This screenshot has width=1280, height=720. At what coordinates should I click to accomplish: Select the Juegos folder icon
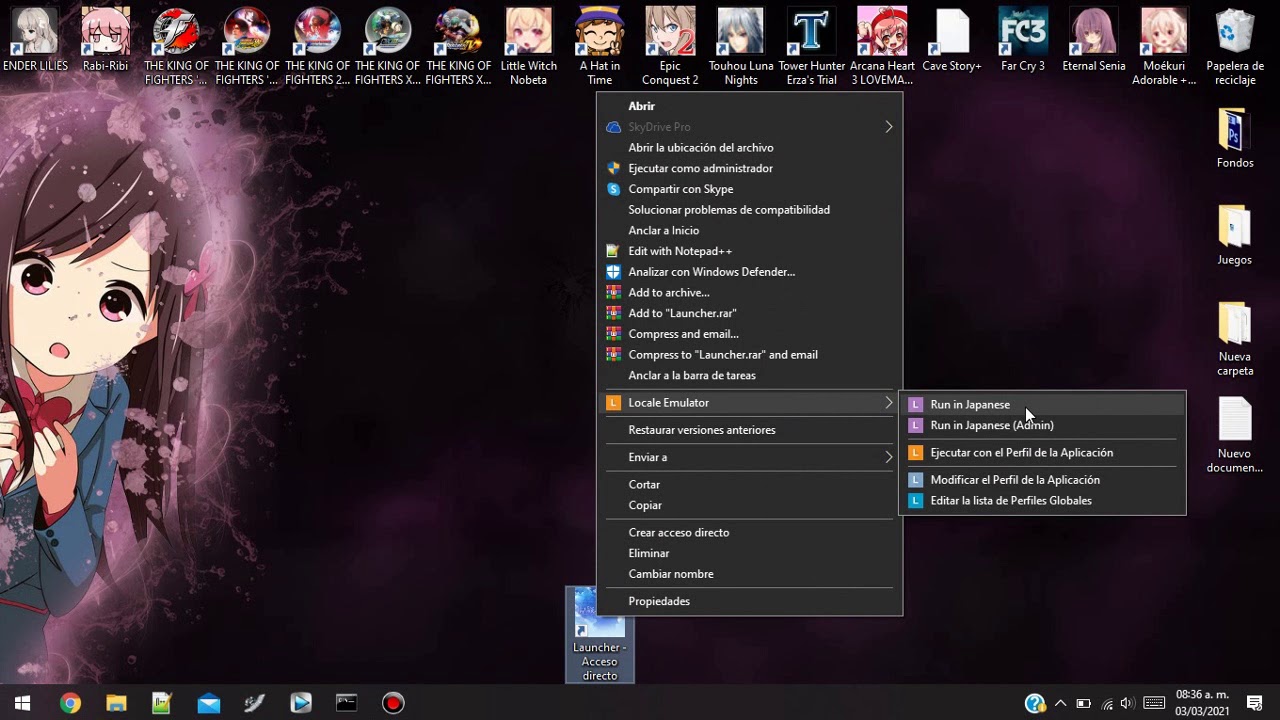point(1235,235)
